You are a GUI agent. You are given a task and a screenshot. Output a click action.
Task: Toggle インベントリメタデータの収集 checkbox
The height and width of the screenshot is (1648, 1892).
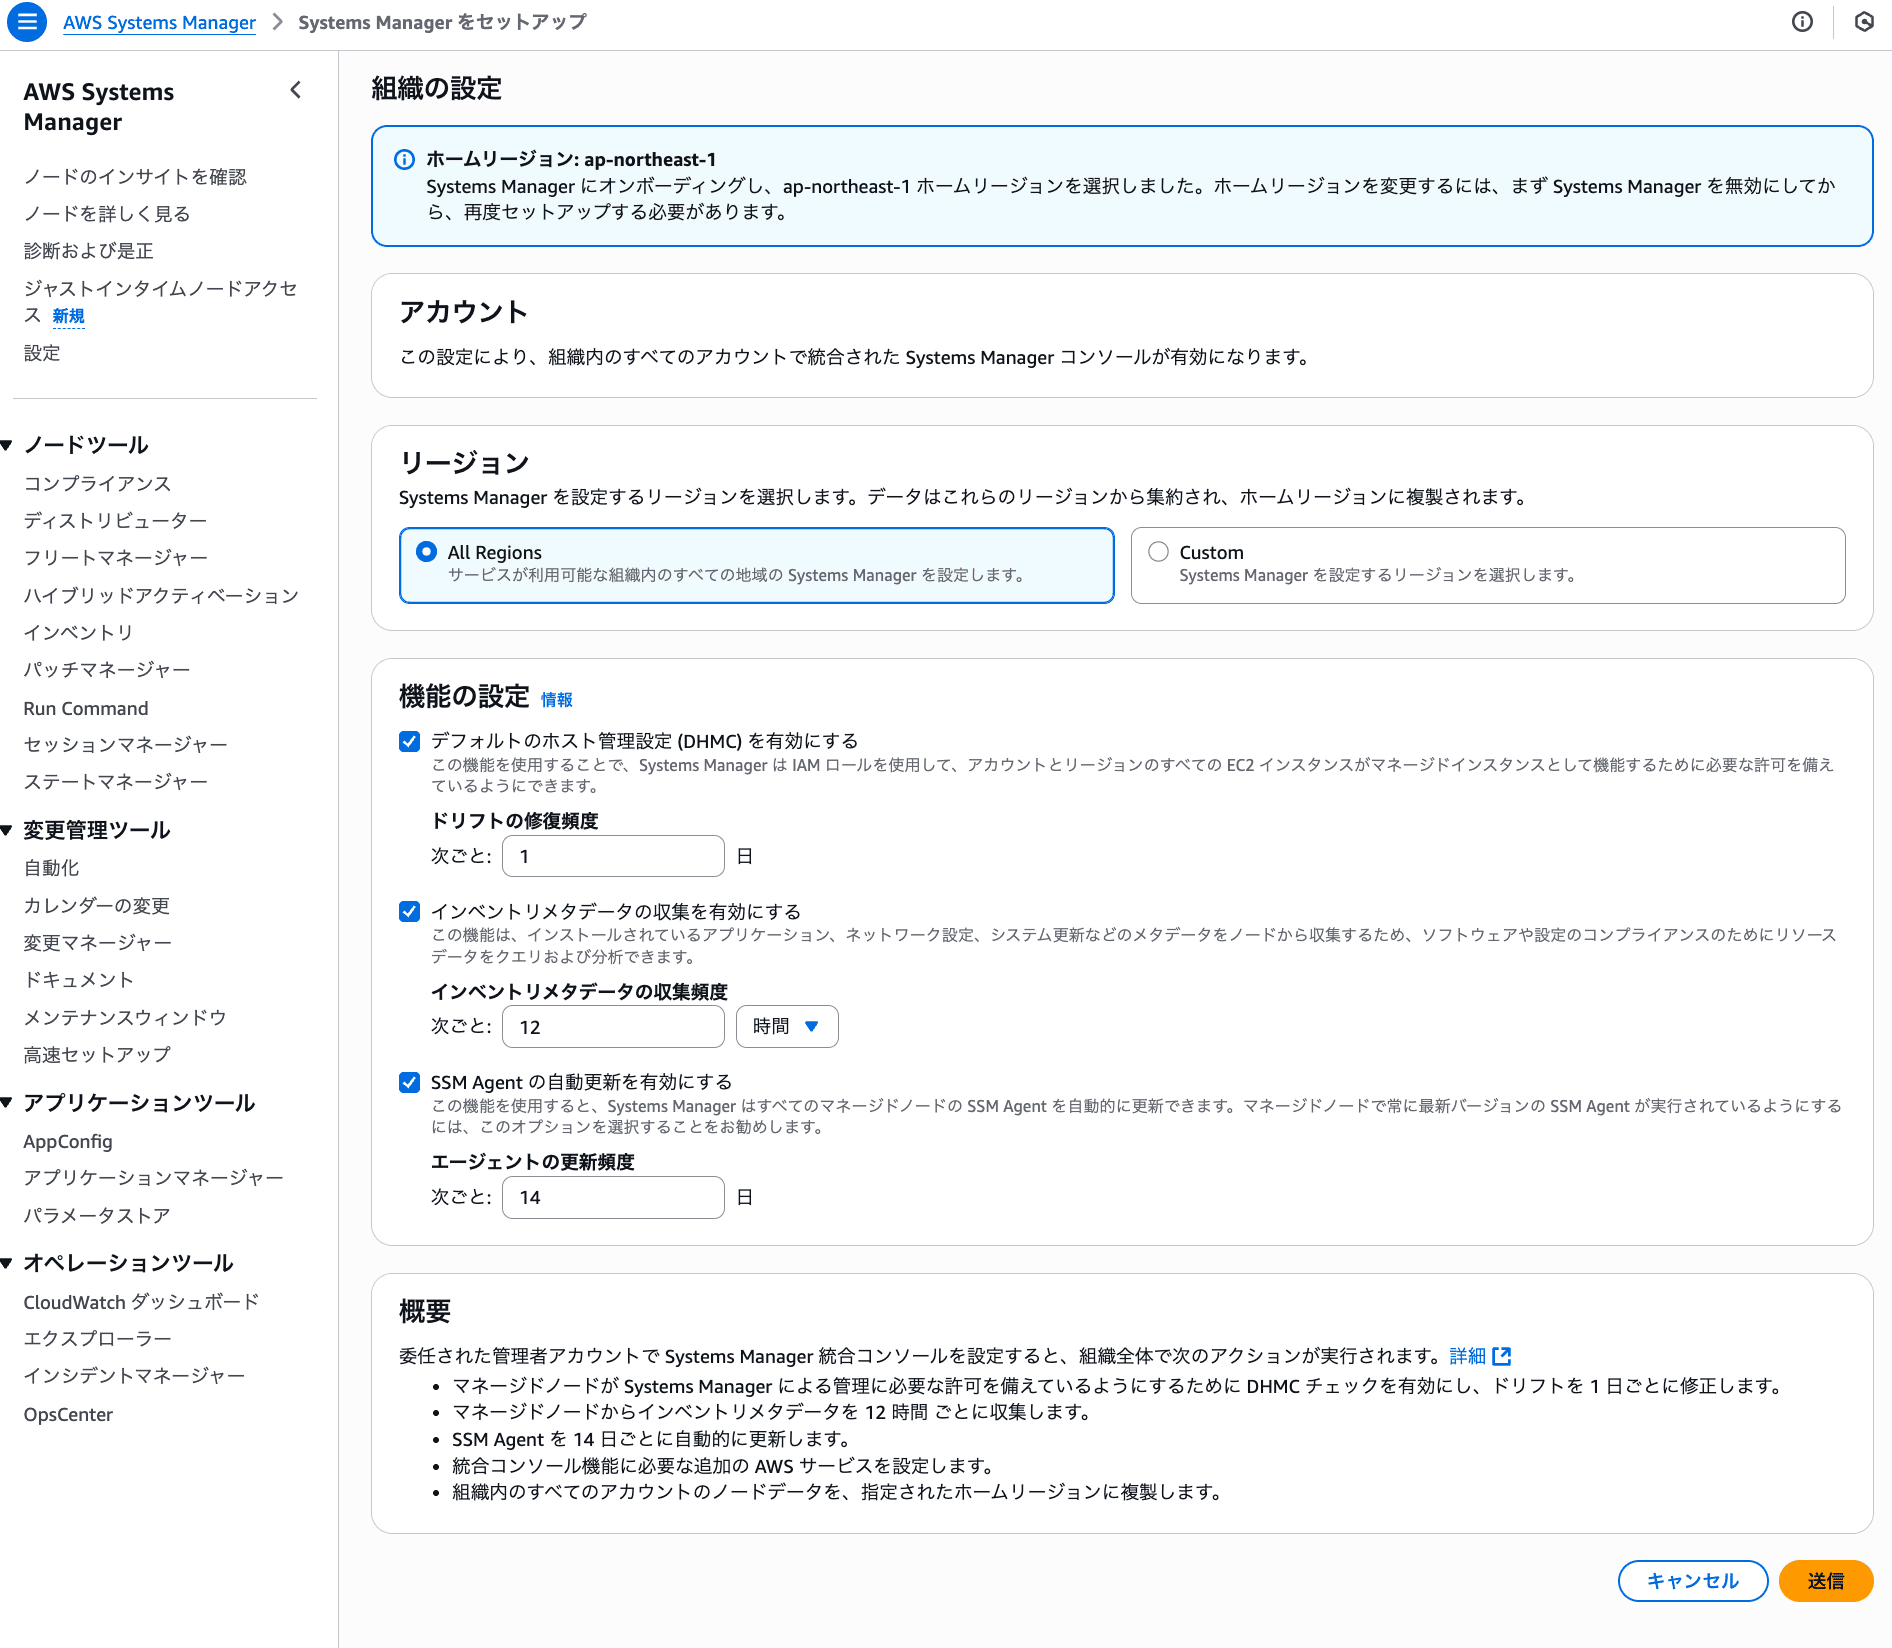click(x=409, y=912)
